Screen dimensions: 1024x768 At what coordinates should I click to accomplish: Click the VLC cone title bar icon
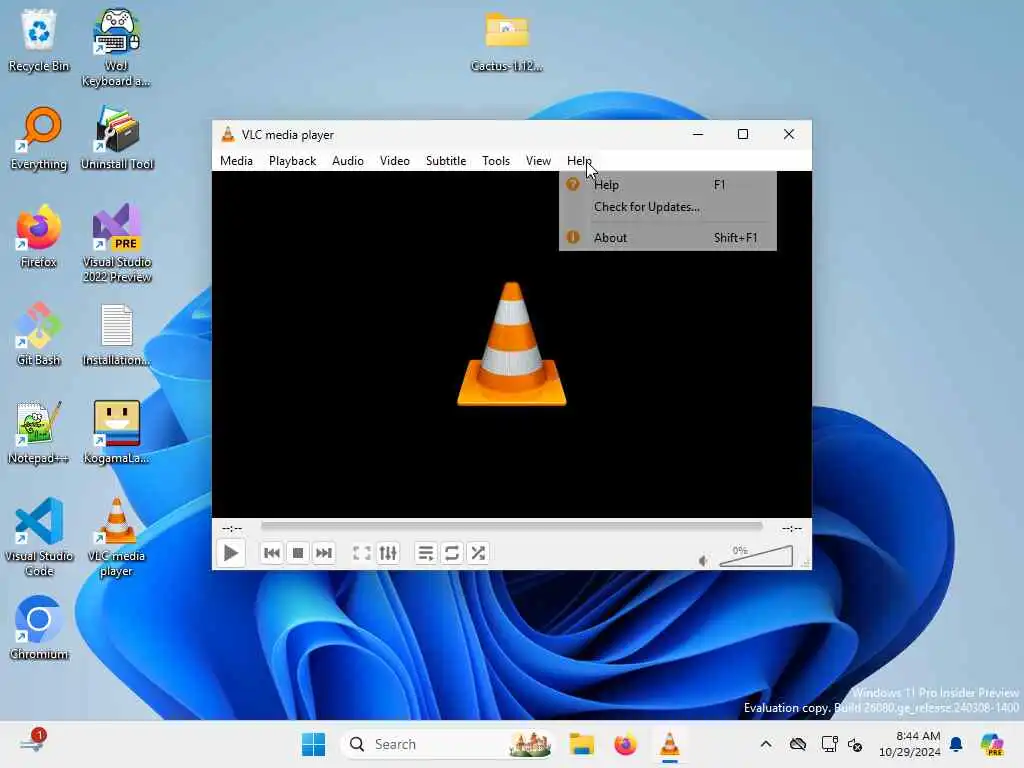(228, 135)
